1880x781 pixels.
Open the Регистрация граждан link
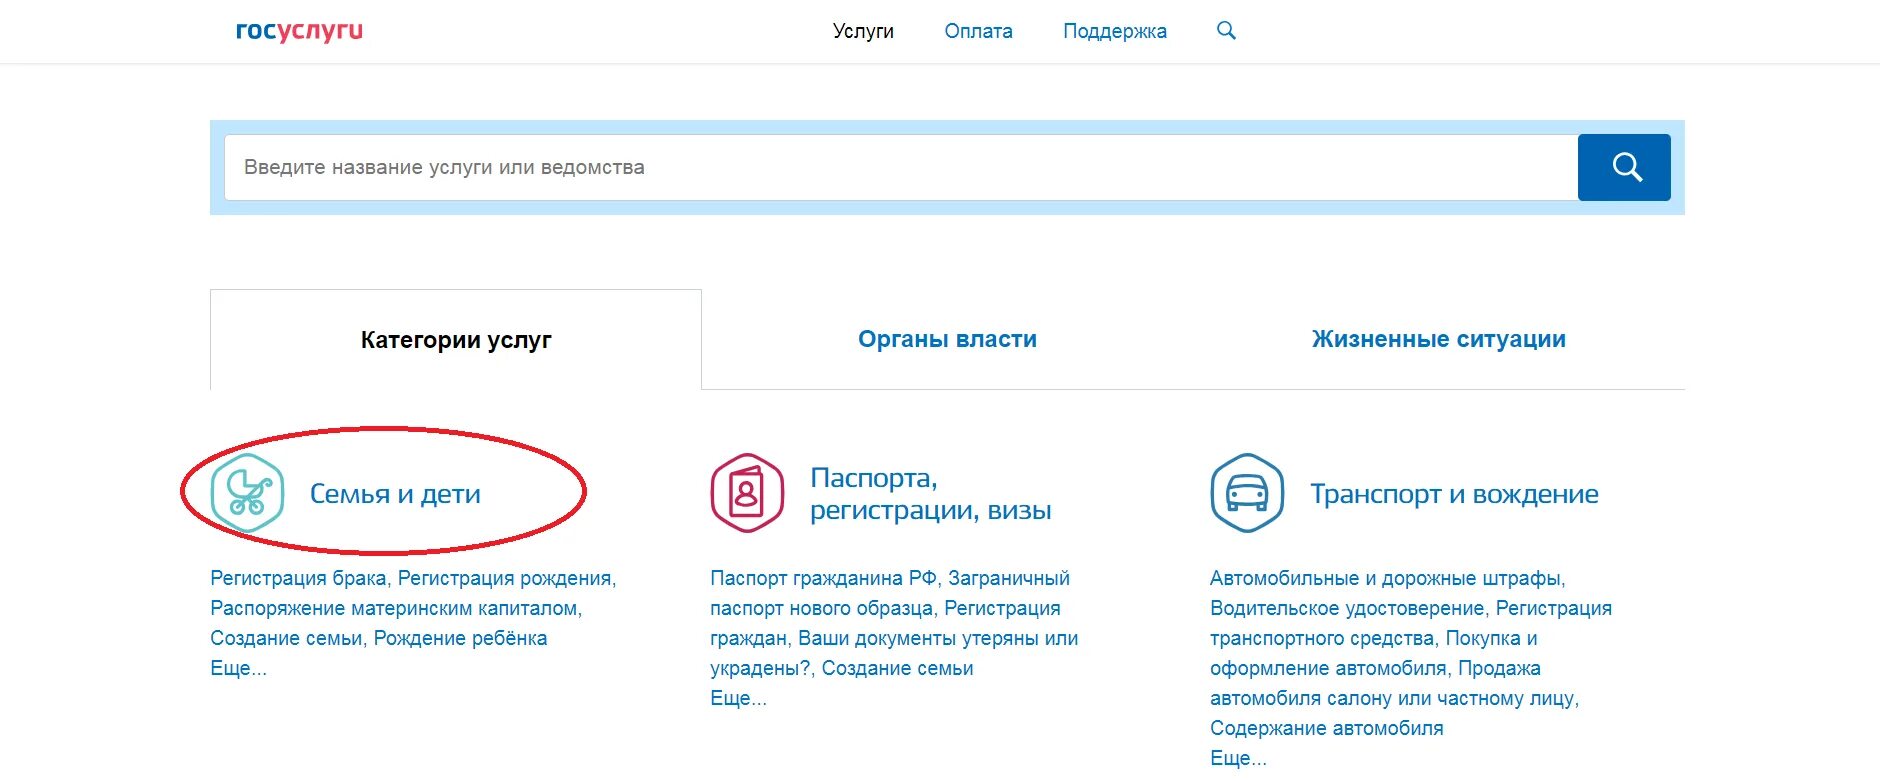[x=885, y=623]
